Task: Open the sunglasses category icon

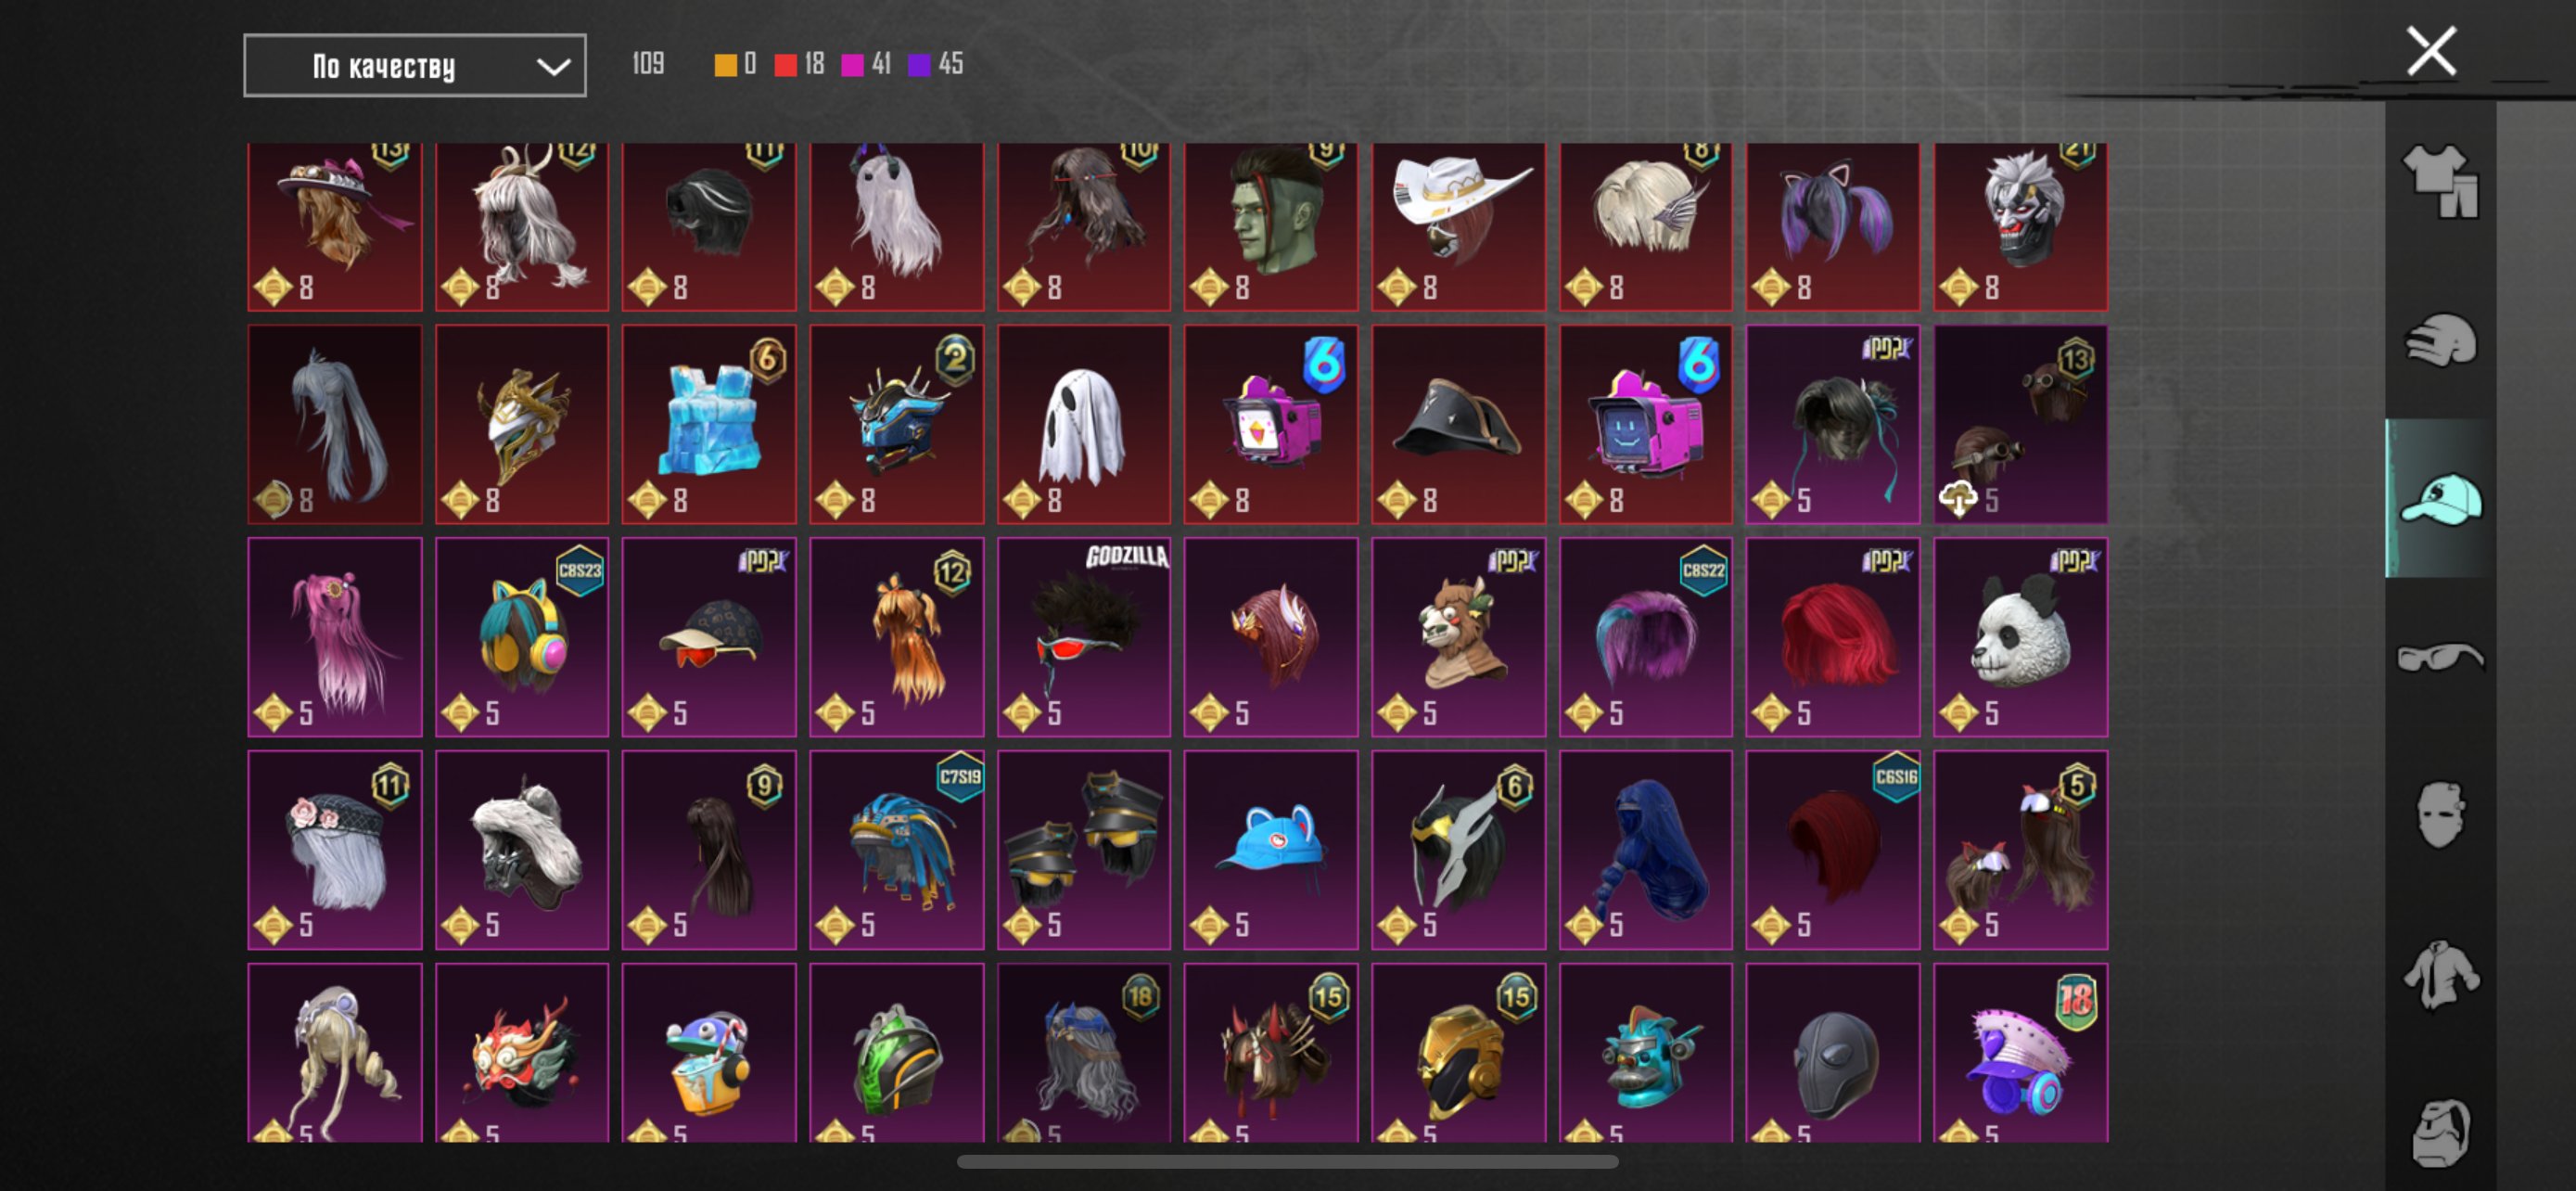Action: (2441, 657)
